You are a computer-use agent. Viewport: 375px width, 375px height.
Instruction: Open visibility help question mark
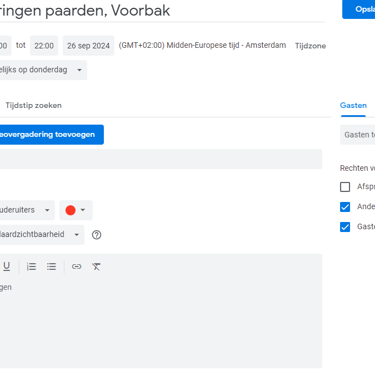point(96,235)
